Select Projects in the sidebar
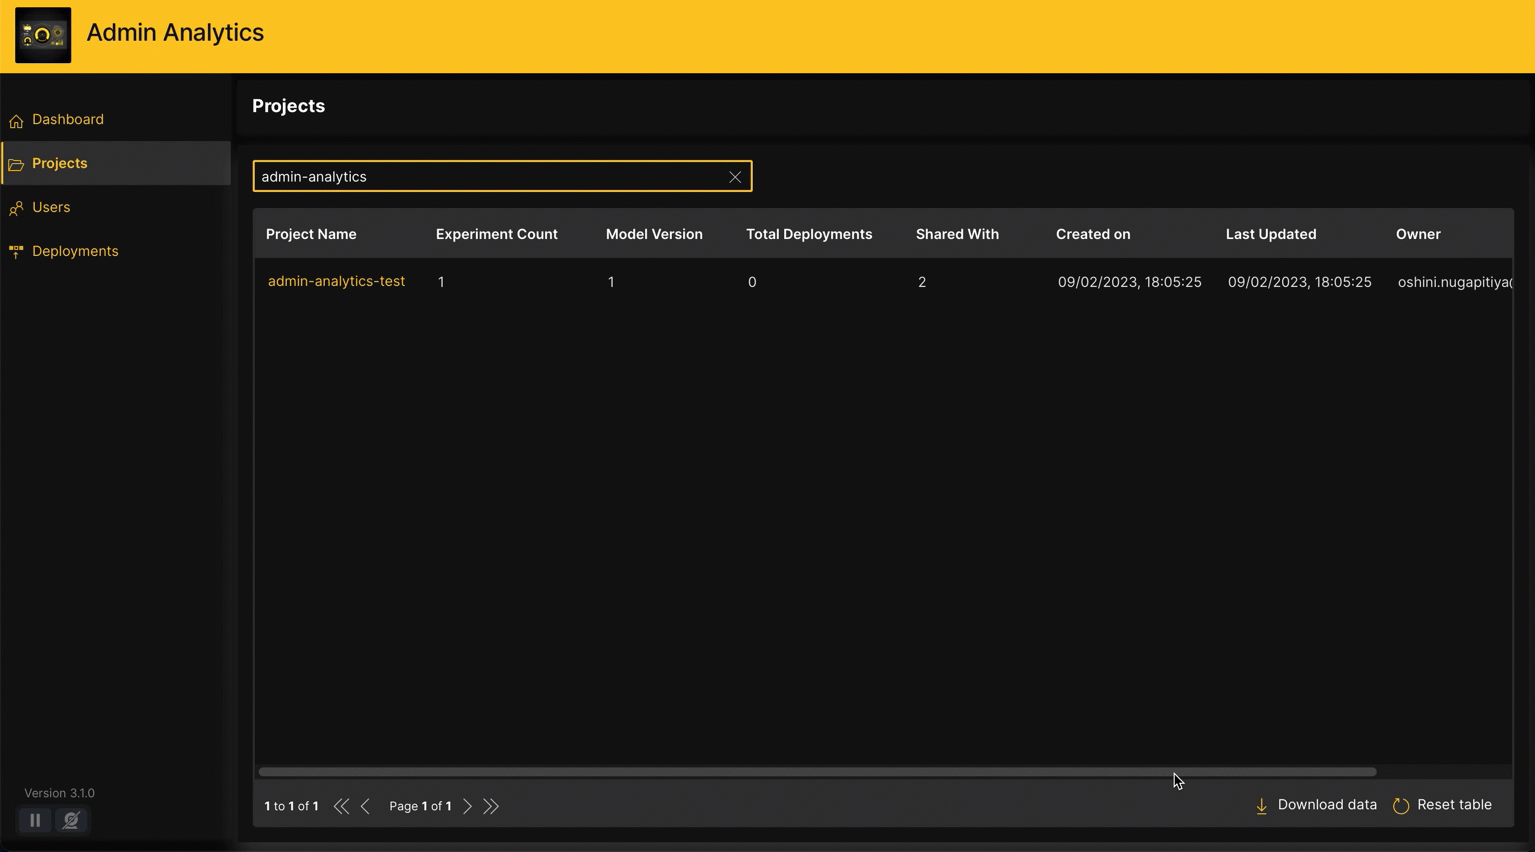Screen dimensions: 1535x852 tap(59, 163)
